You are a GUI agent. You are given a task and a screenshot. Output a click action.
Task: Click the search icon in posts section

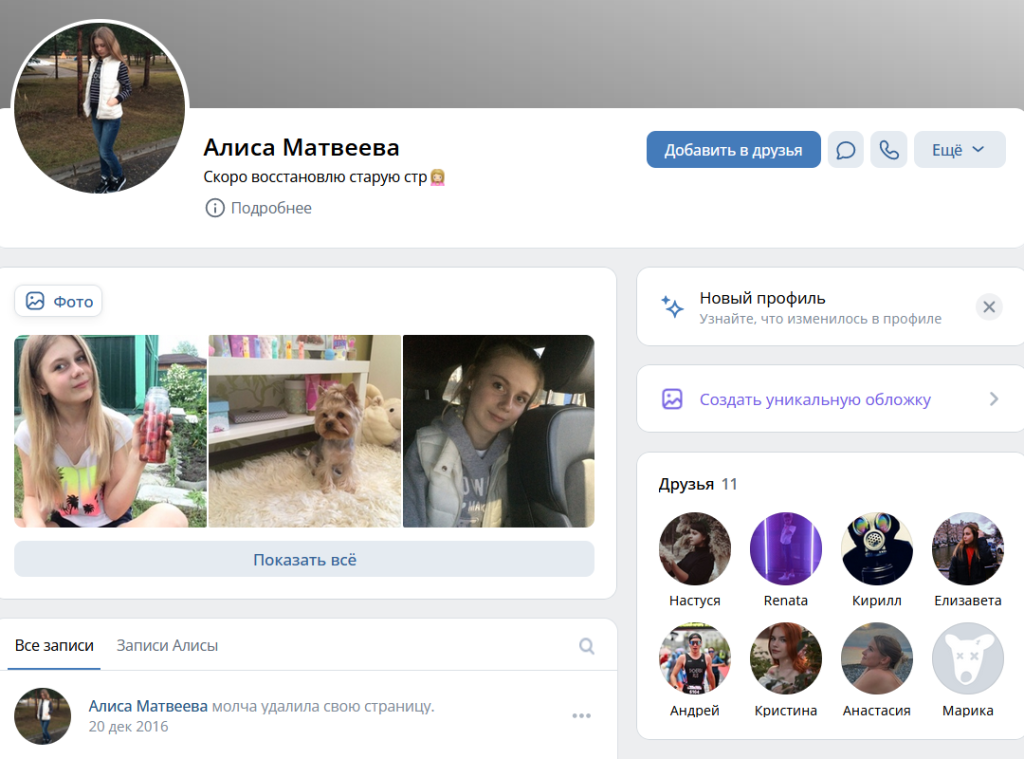click(586, 646)
